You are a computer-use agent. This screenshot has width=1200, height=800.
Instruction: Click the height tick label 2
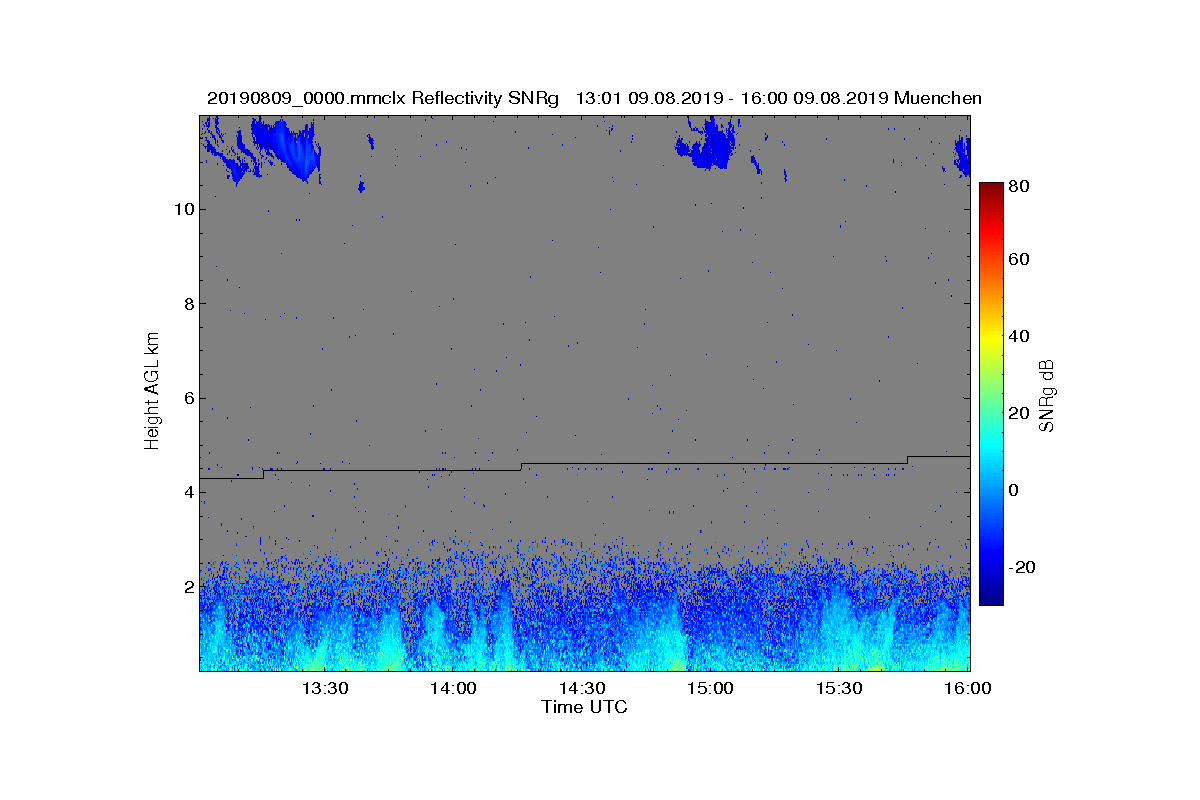(187, 587)
